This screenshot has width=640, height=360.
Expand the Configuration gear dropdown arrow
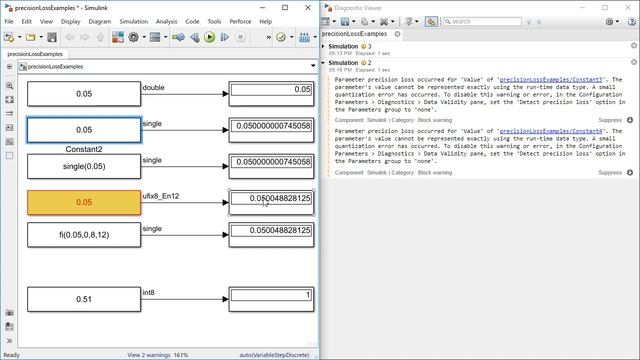pyautogui.click(x=144, y=37)
